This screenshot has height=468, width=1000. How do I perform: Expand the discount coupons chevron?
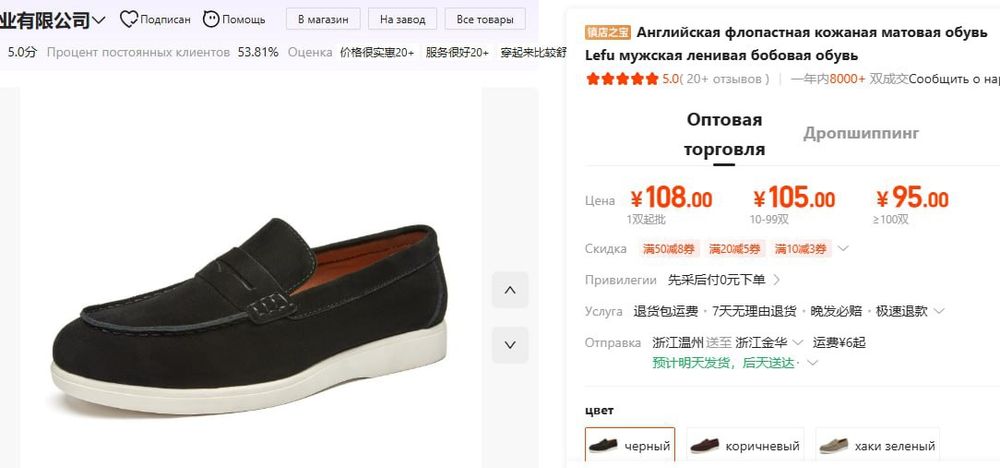coord(843,249)
